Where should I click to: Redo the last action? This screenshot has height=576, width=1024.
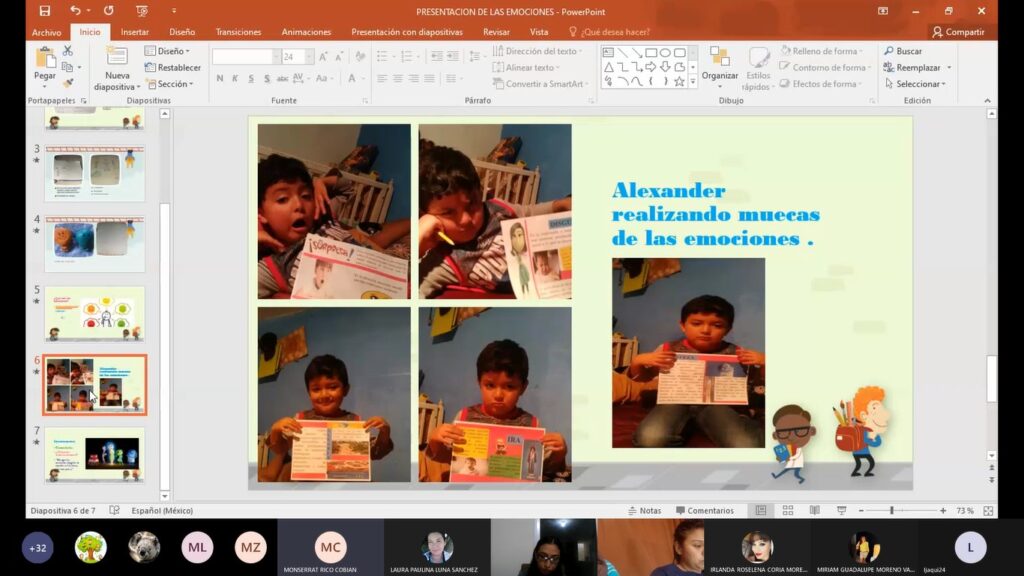[x=108, y=11]
